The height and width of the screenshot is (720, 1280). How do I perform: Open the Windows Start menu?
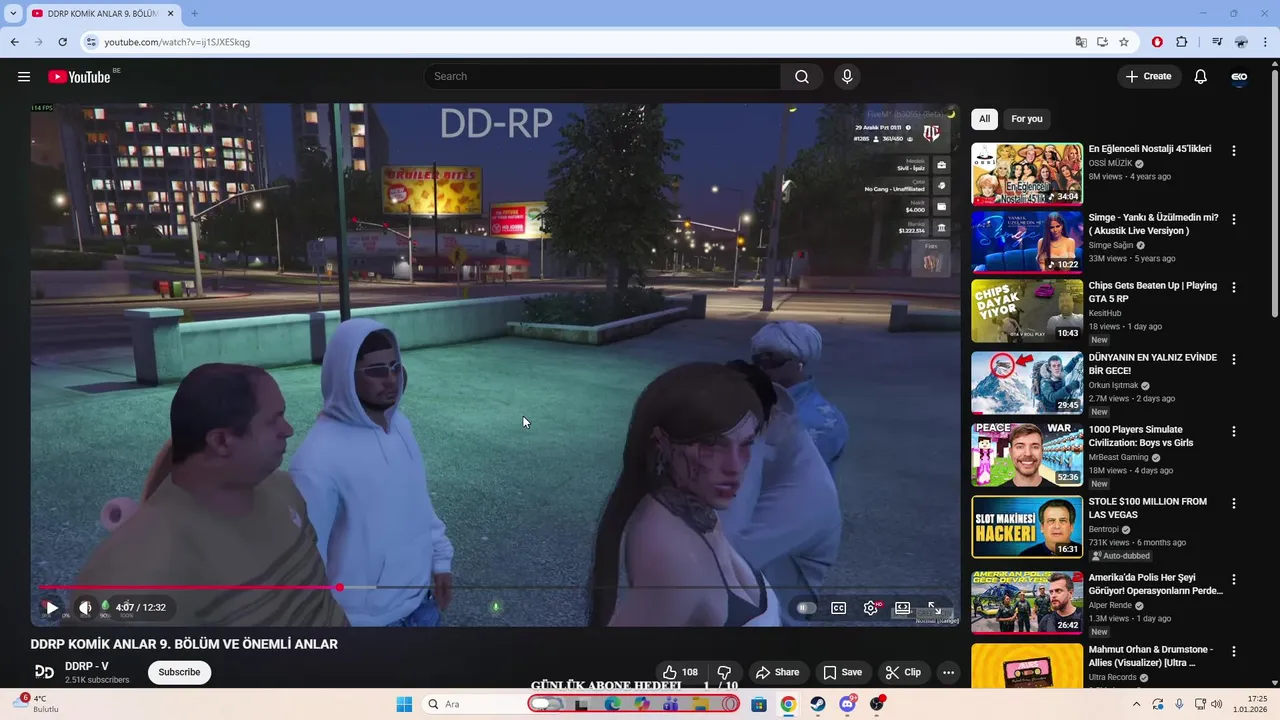coord(404,704)
